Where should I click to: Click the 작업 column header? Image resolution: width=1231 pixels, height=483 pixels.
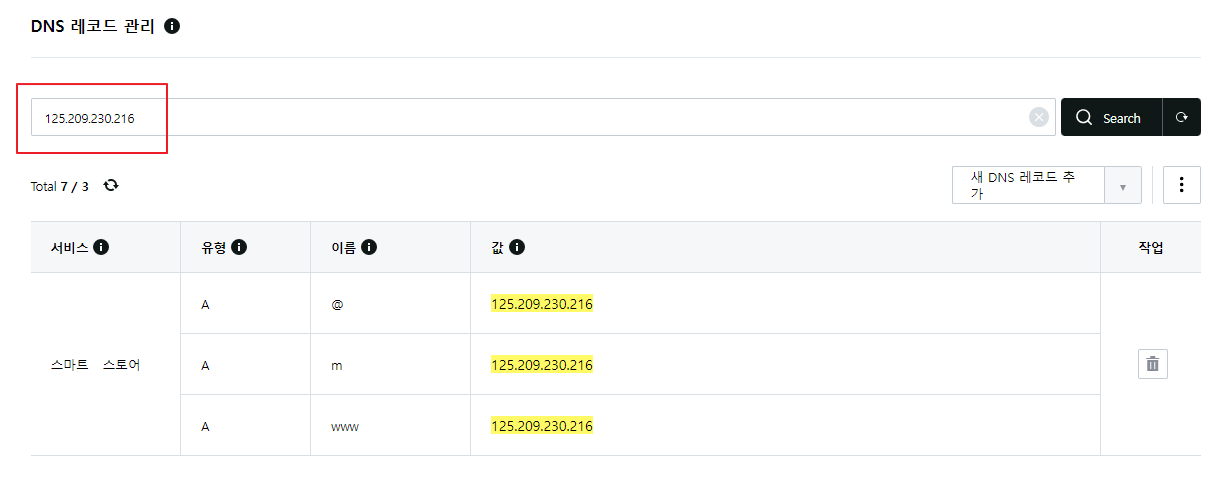click(1151, 247)
